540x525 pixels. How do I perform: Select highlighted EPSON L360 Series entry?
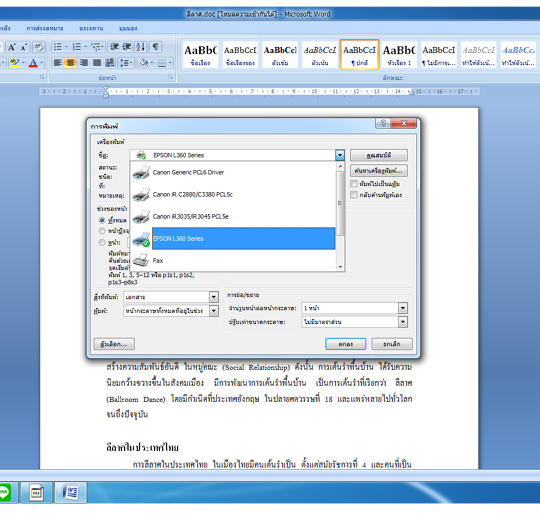[243, 238]
